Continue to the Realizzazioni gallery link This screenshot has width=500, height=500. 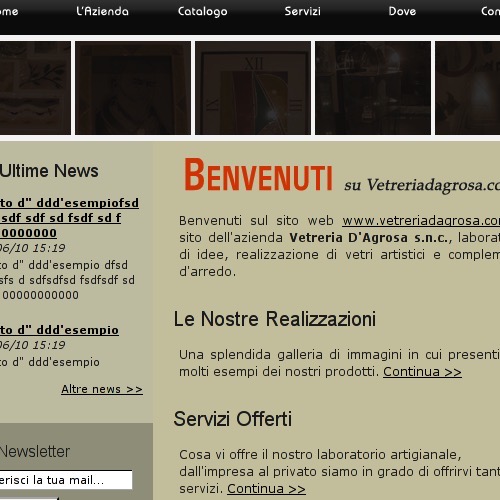pyautogui.click(x=422, y=371)
